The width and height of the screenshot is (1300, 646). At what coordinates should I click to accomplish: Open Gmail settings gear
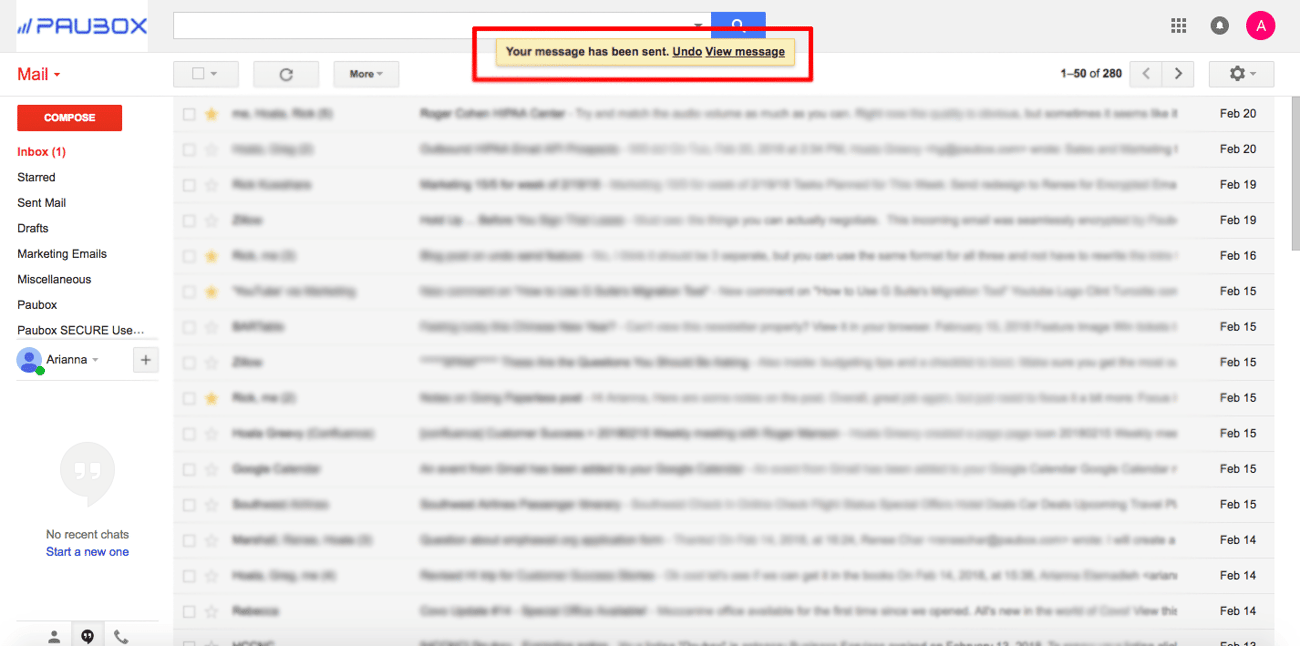coord(1238,73)
